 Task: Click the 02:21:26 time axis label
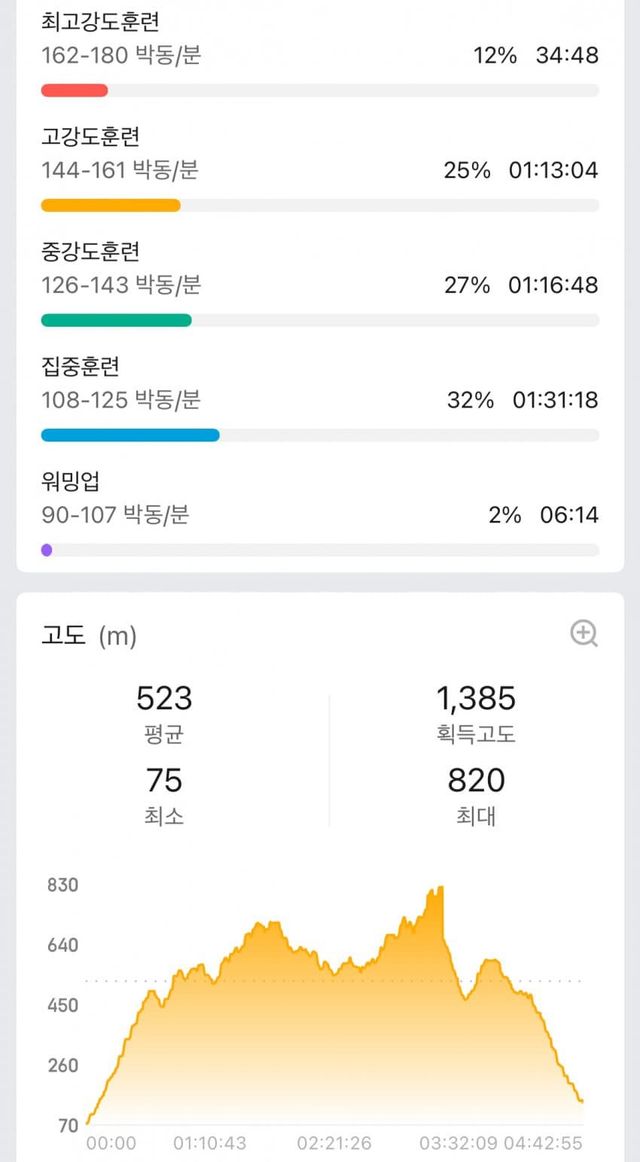point(333,1143)
